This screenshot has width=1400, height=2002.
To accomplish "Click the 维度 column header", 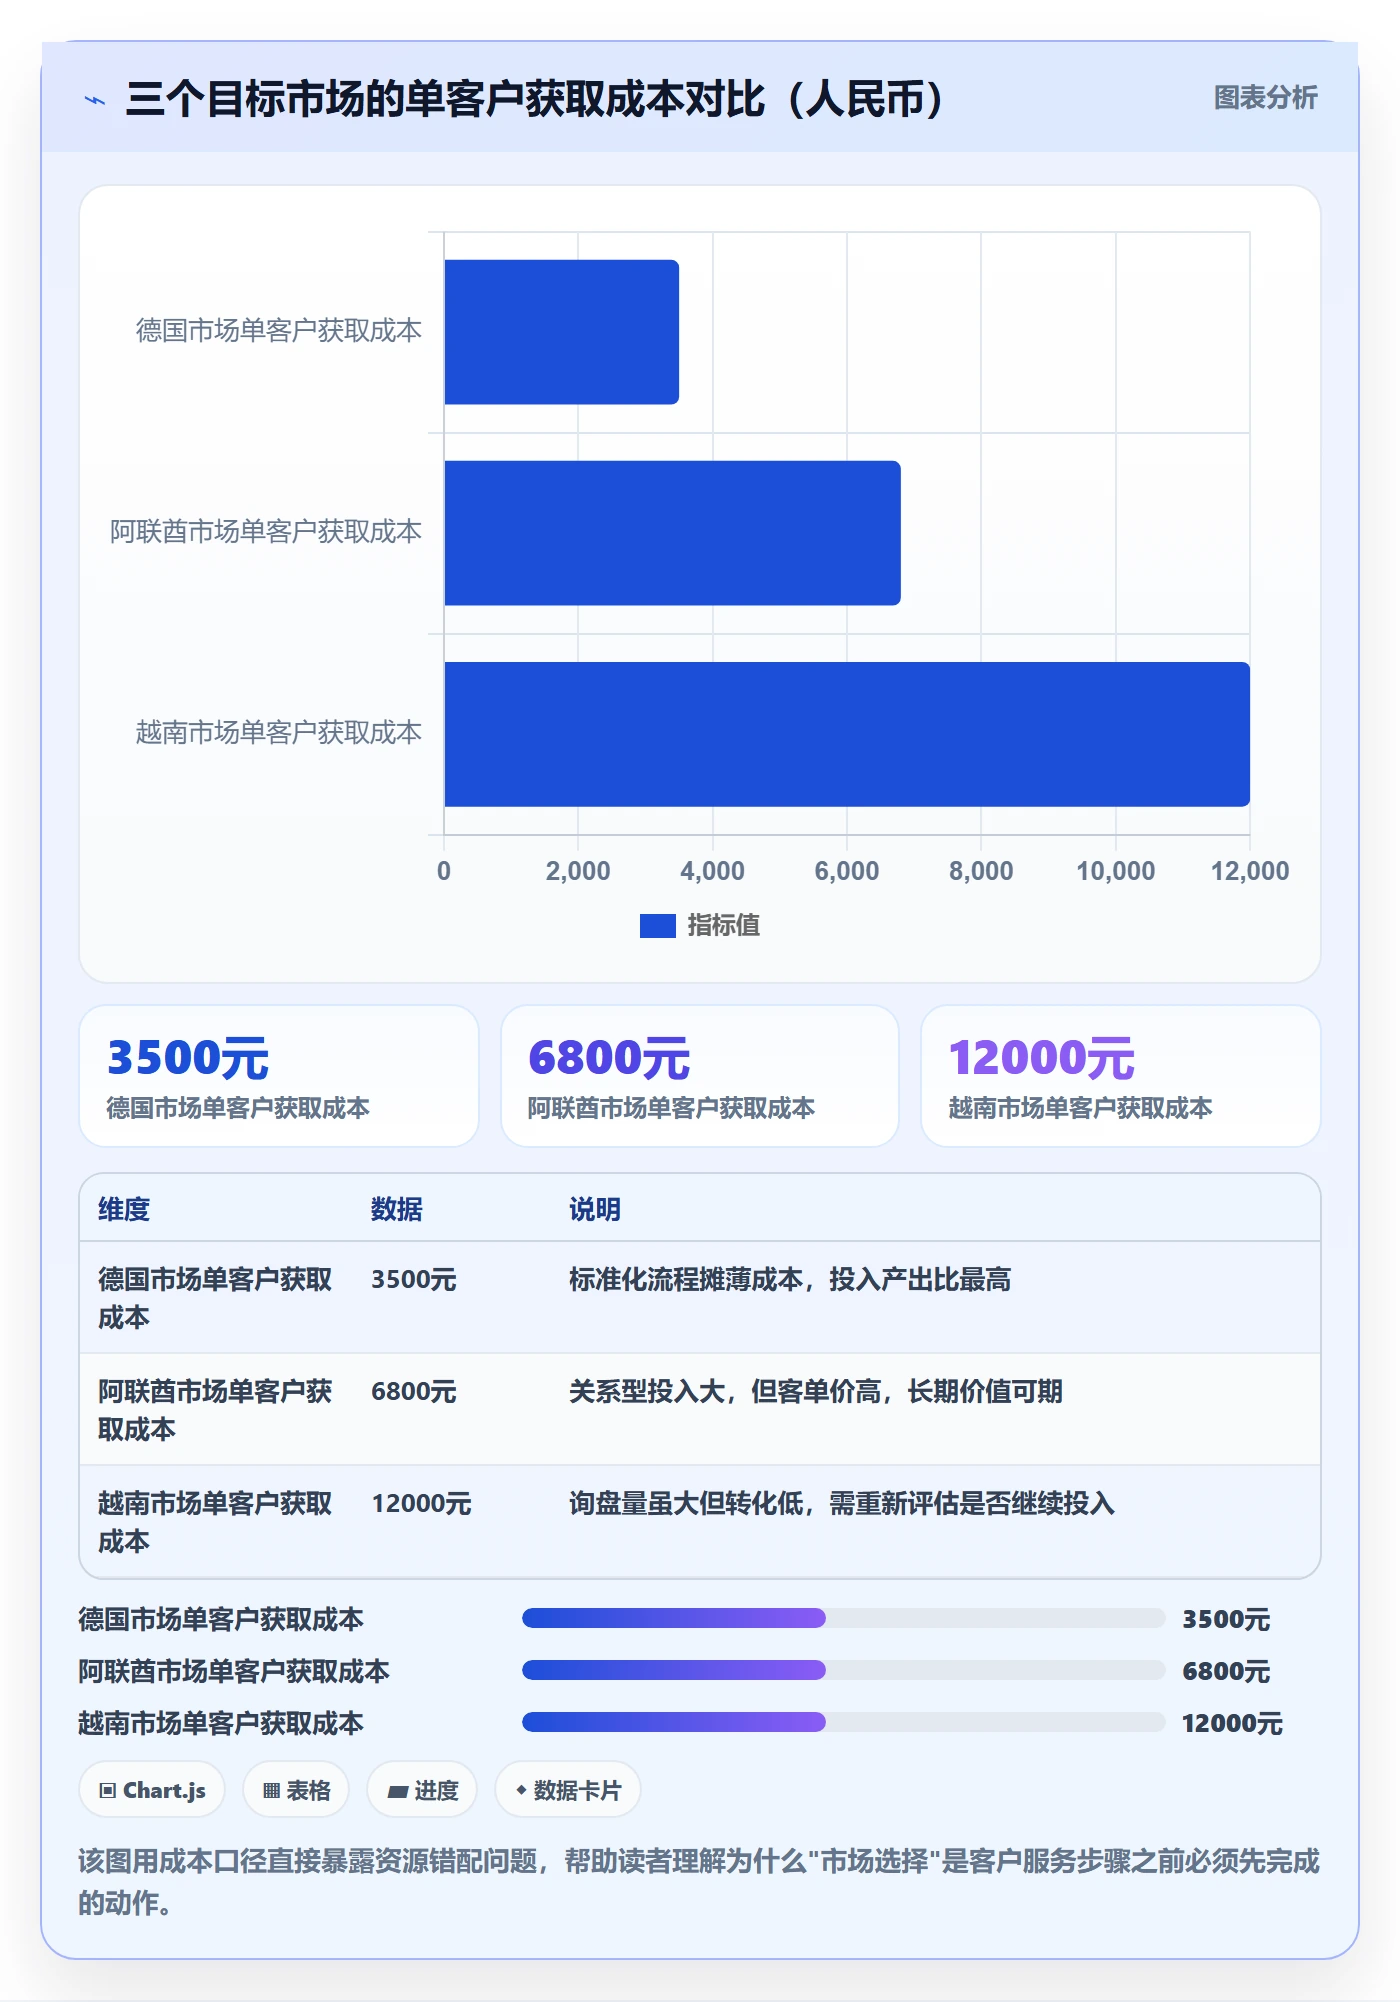I will pyautogui.click(x=124, y=1209).
